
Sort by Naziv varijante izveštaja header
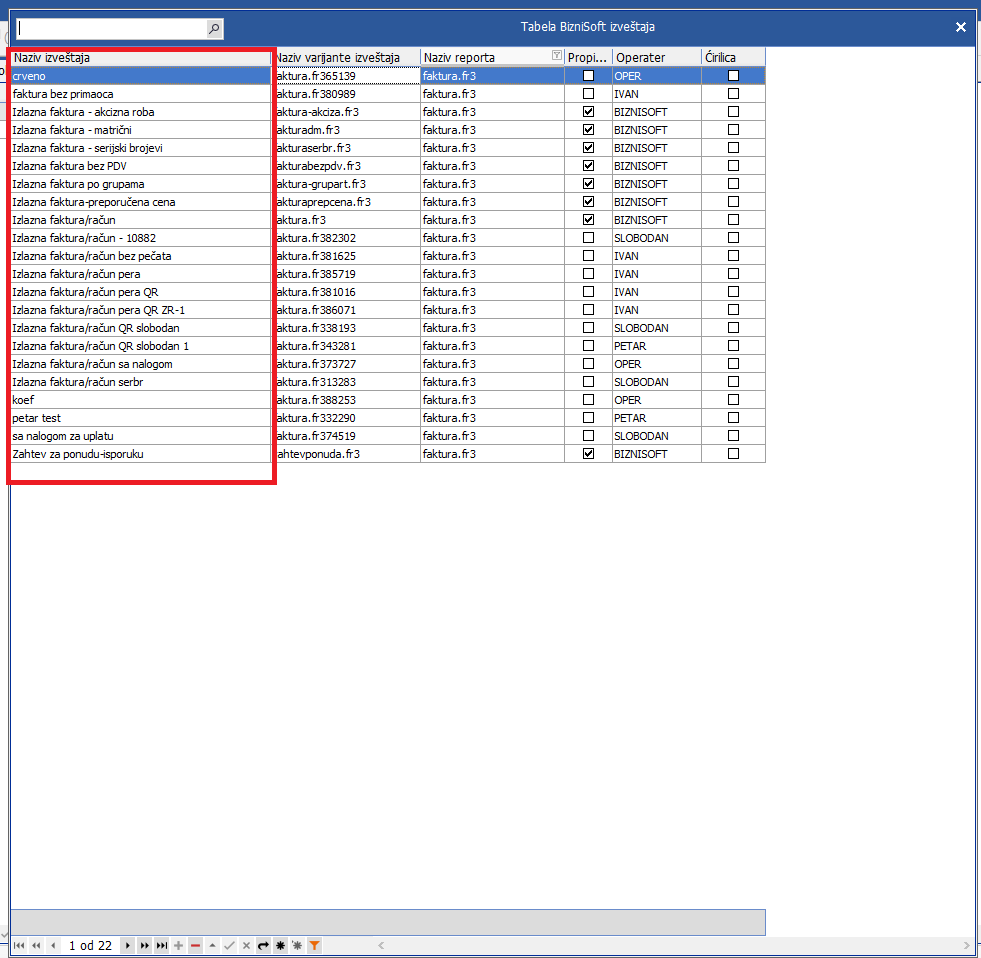345,57
